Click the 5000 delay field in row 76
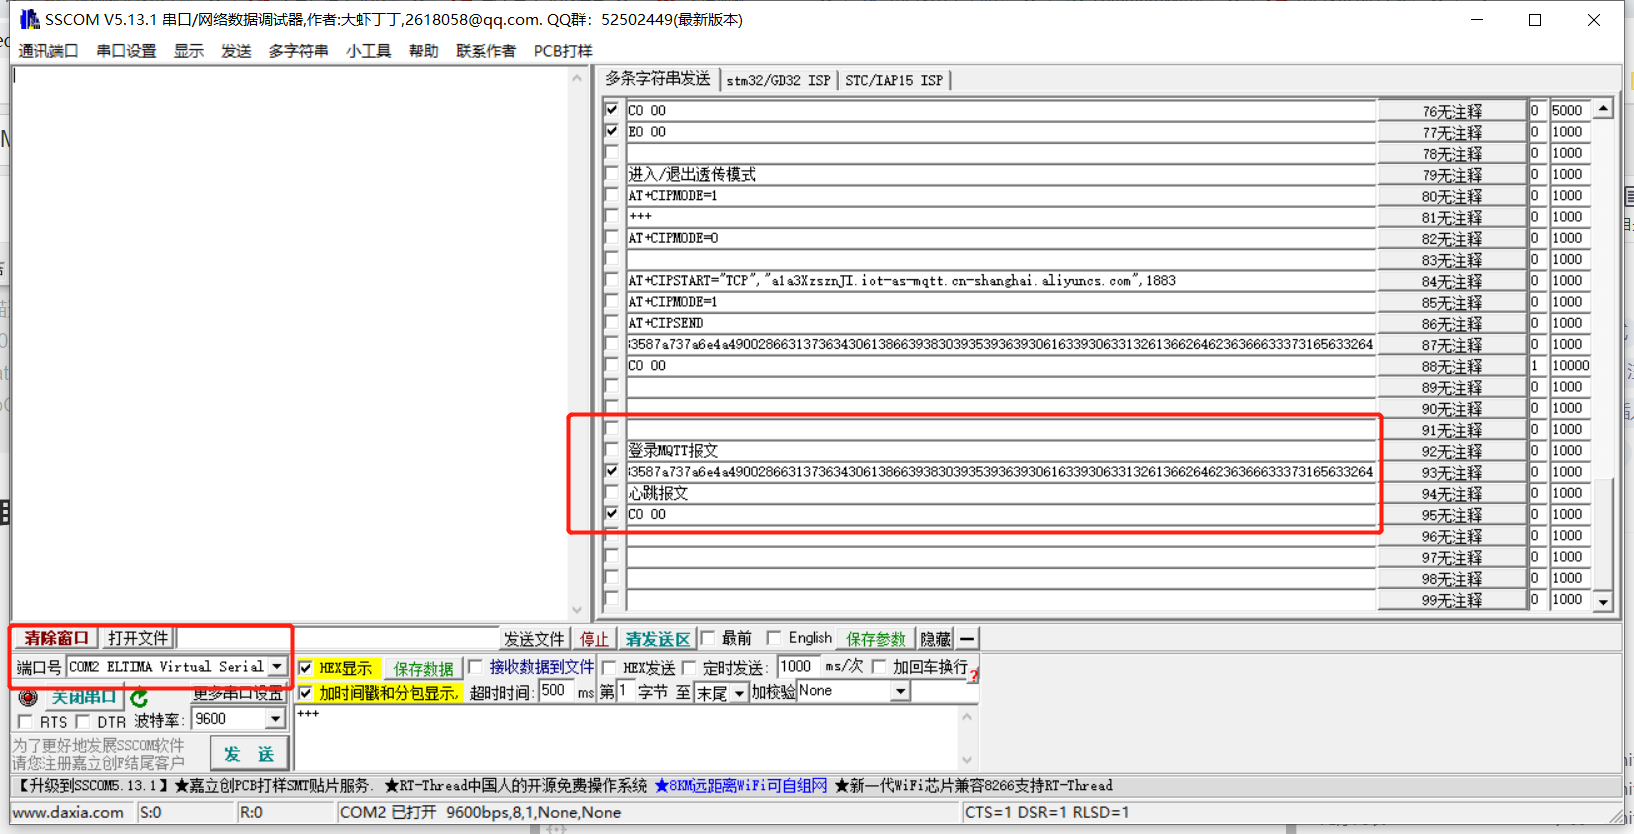The width and height of the screenshot is (1634, 834). coord(1570,110)
